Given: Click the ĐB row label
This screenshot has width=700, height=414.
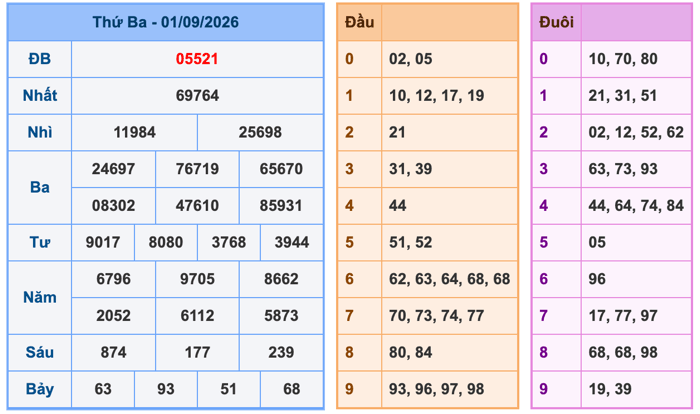Looking at the screenshot, I should point(40,59).
